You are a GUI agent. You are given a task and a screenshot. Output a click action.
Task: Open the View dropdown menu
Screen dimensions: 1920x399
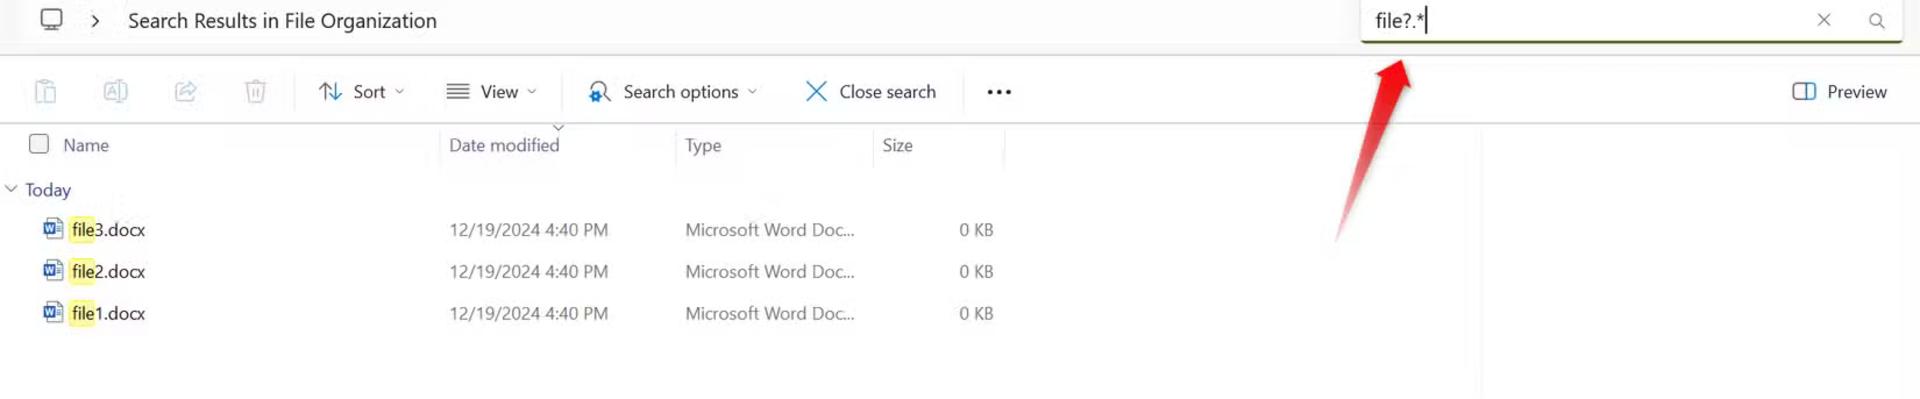point(492,91)
